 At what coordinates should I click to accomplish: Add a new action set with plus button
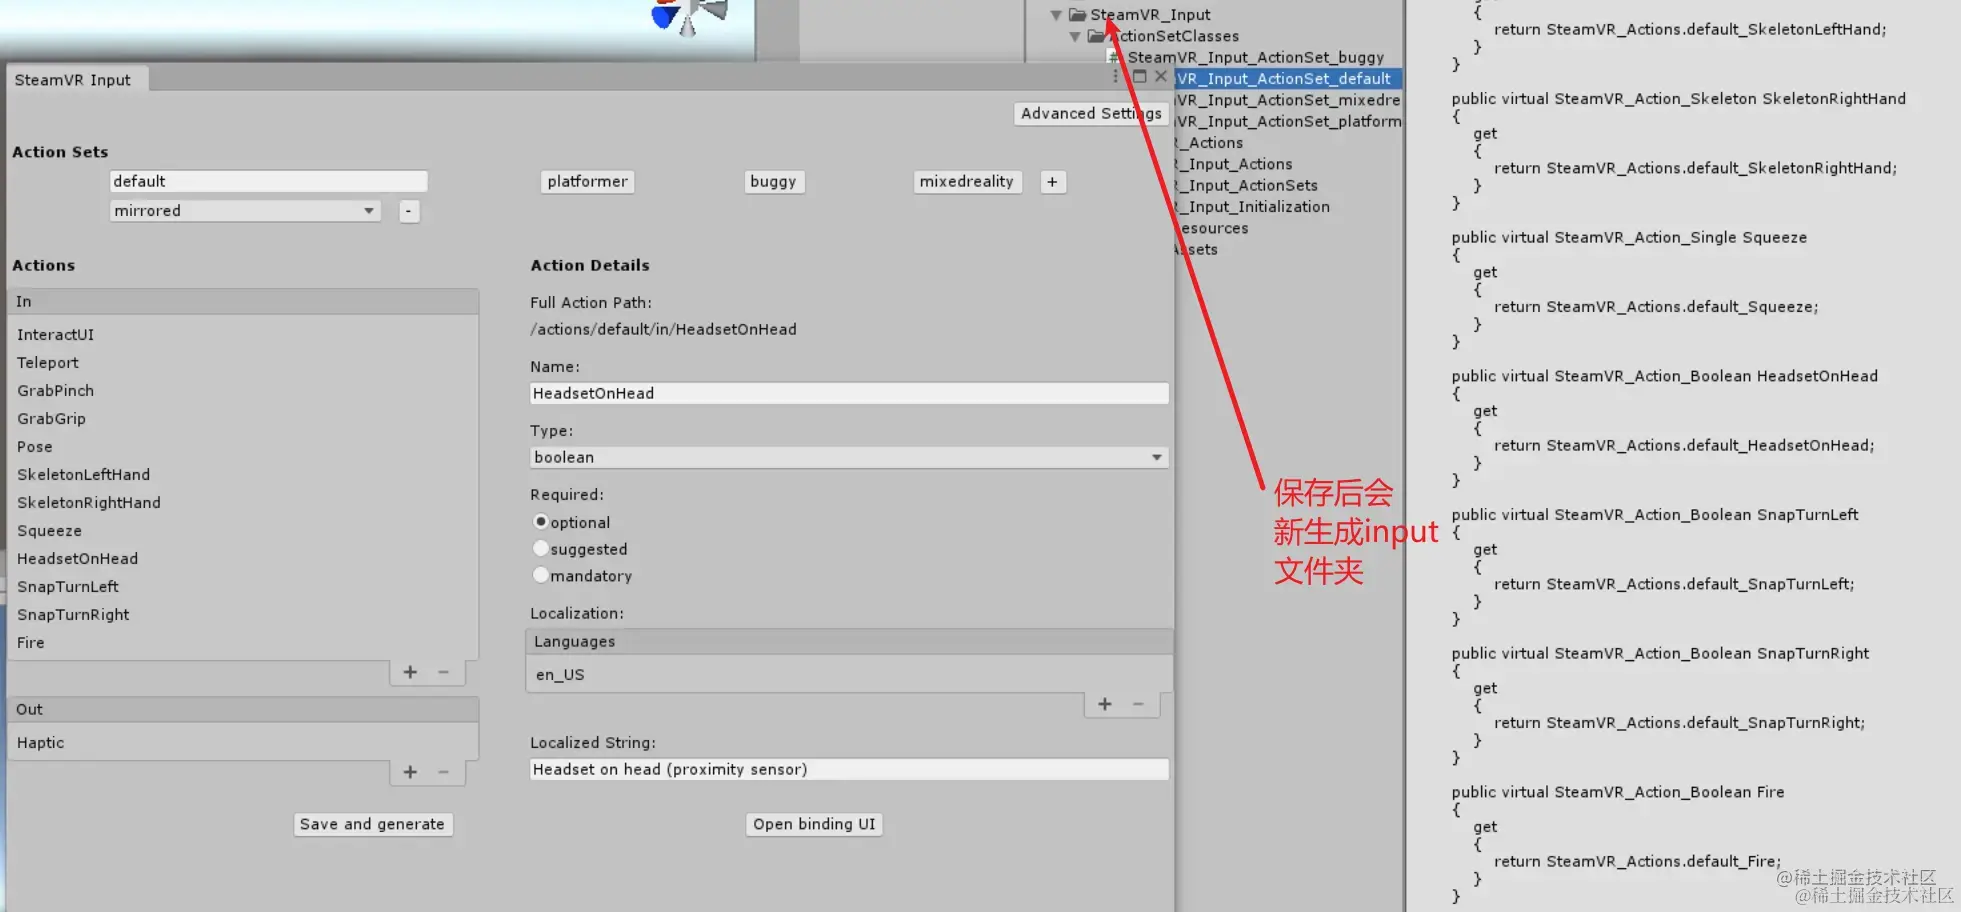tap(1052, 182)
